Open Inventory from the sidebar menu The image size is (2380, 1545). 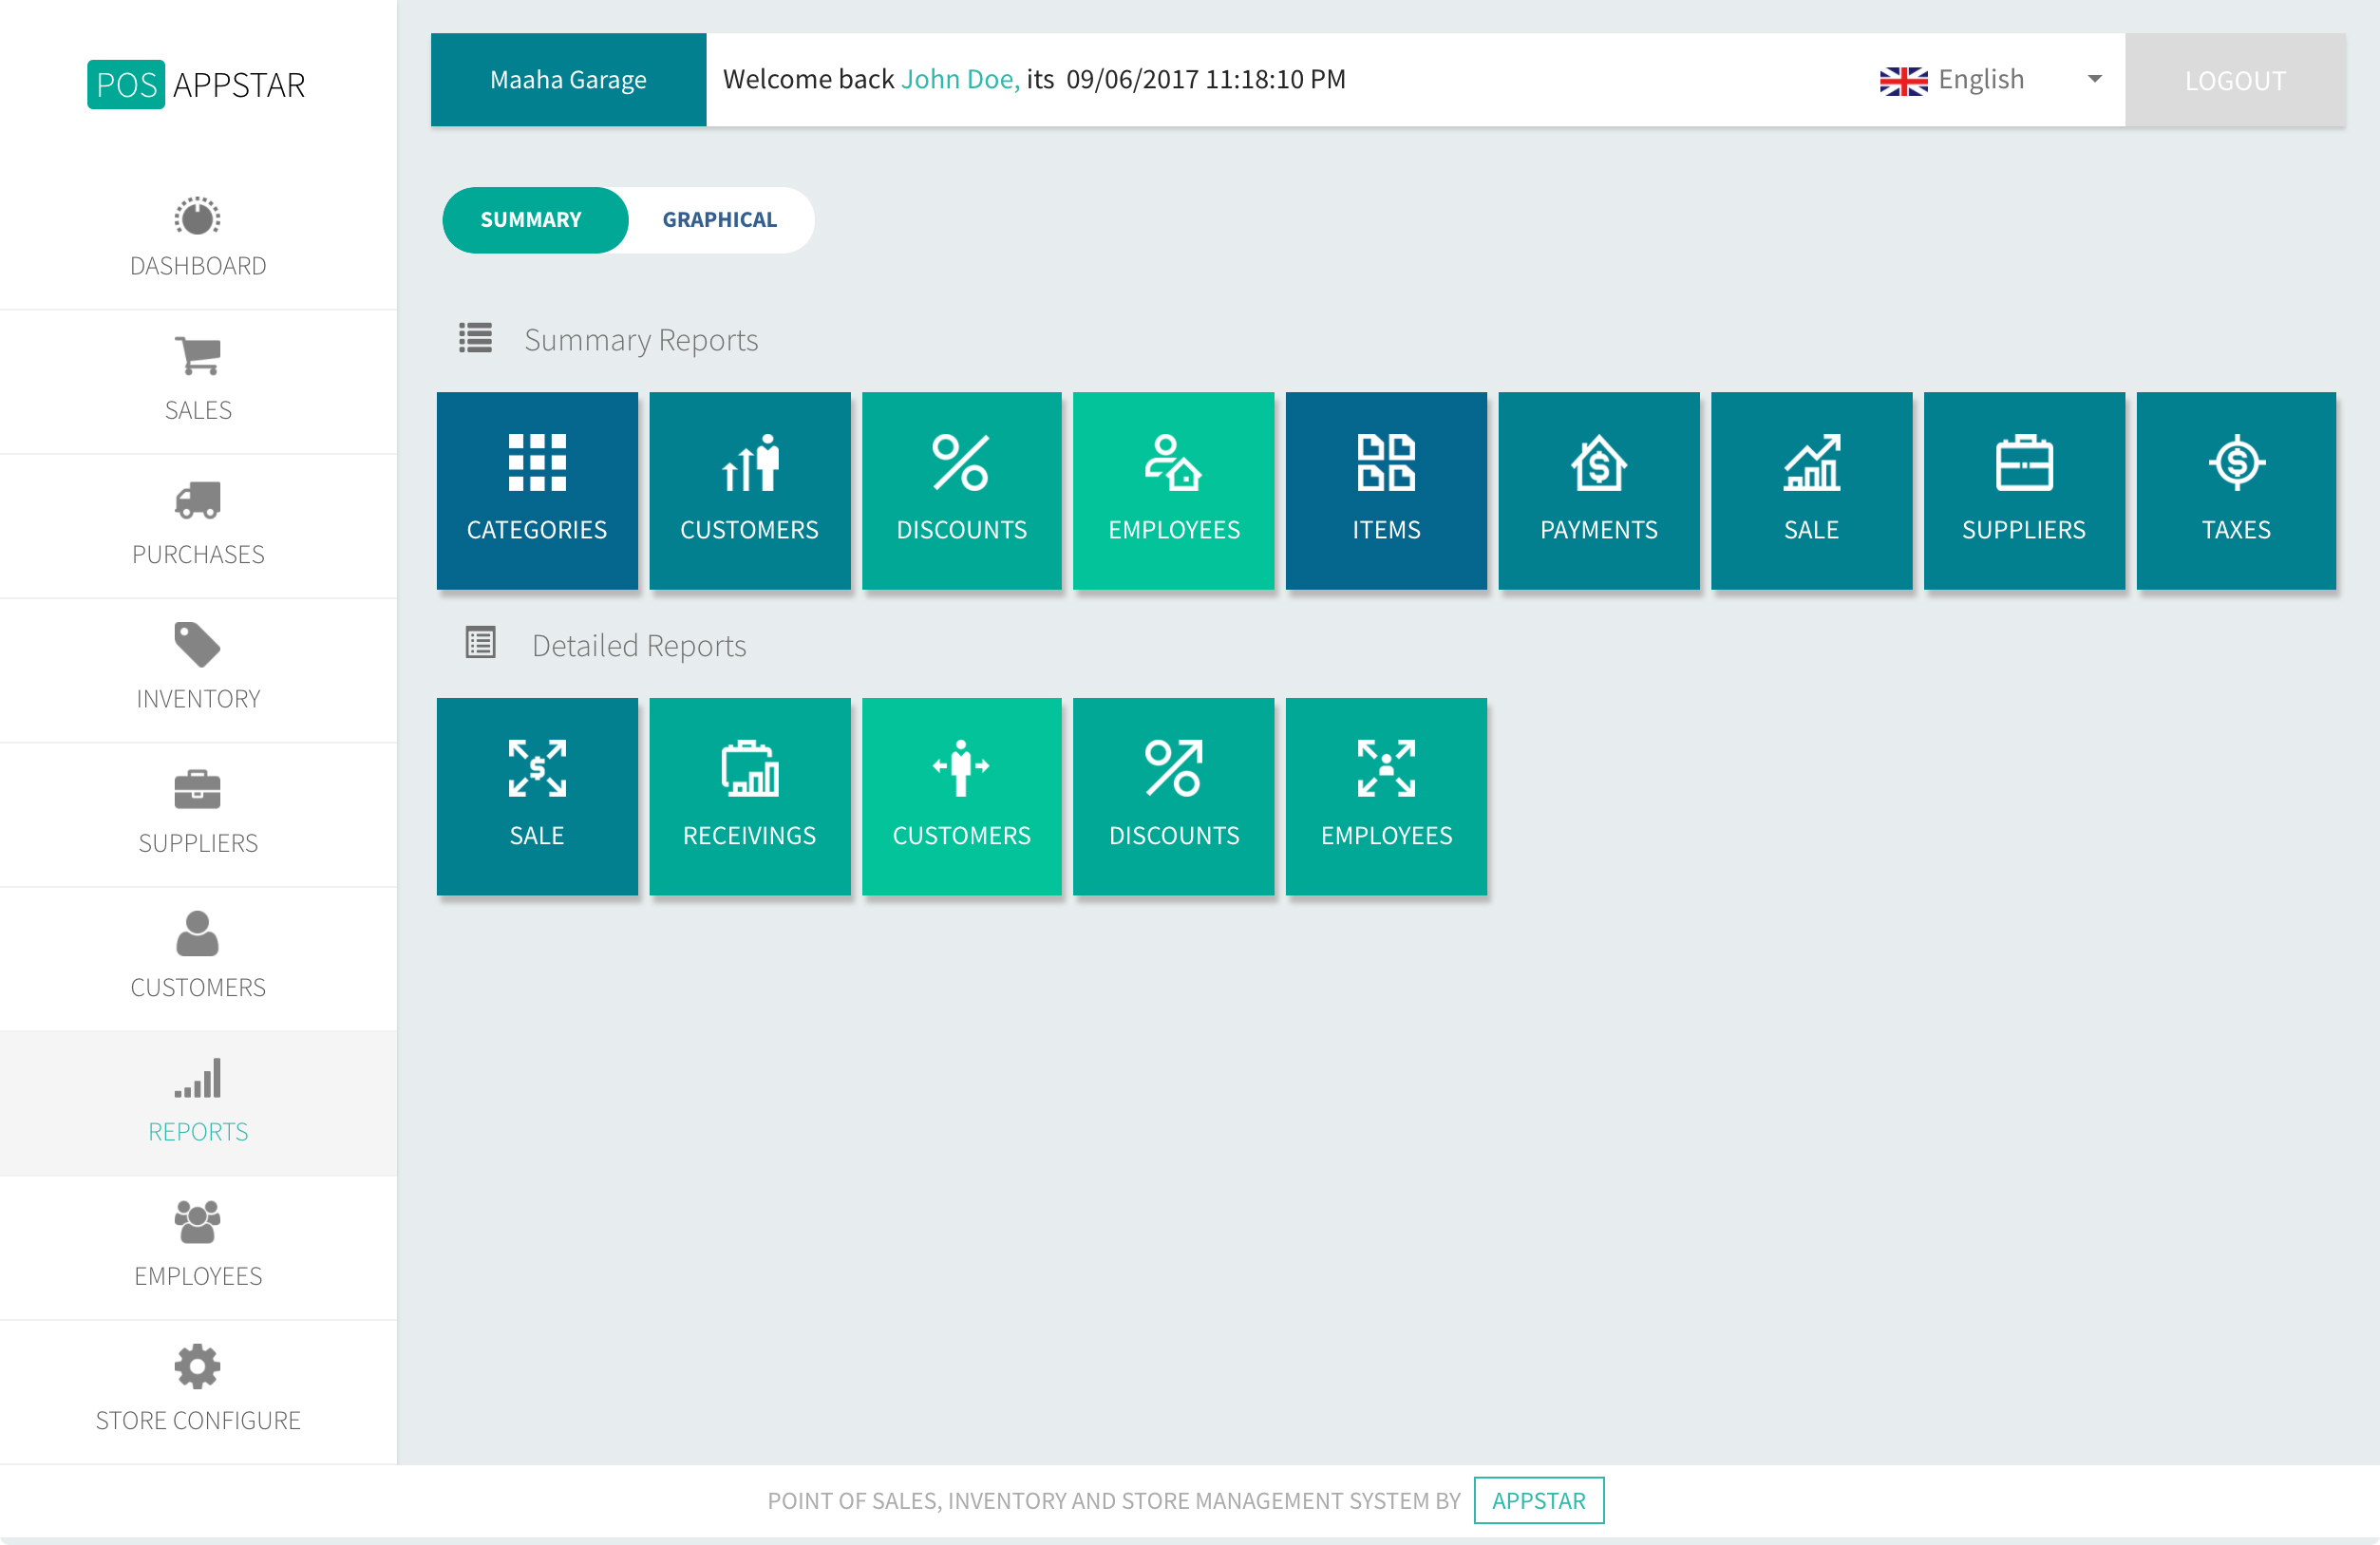(x=198, y=670)
